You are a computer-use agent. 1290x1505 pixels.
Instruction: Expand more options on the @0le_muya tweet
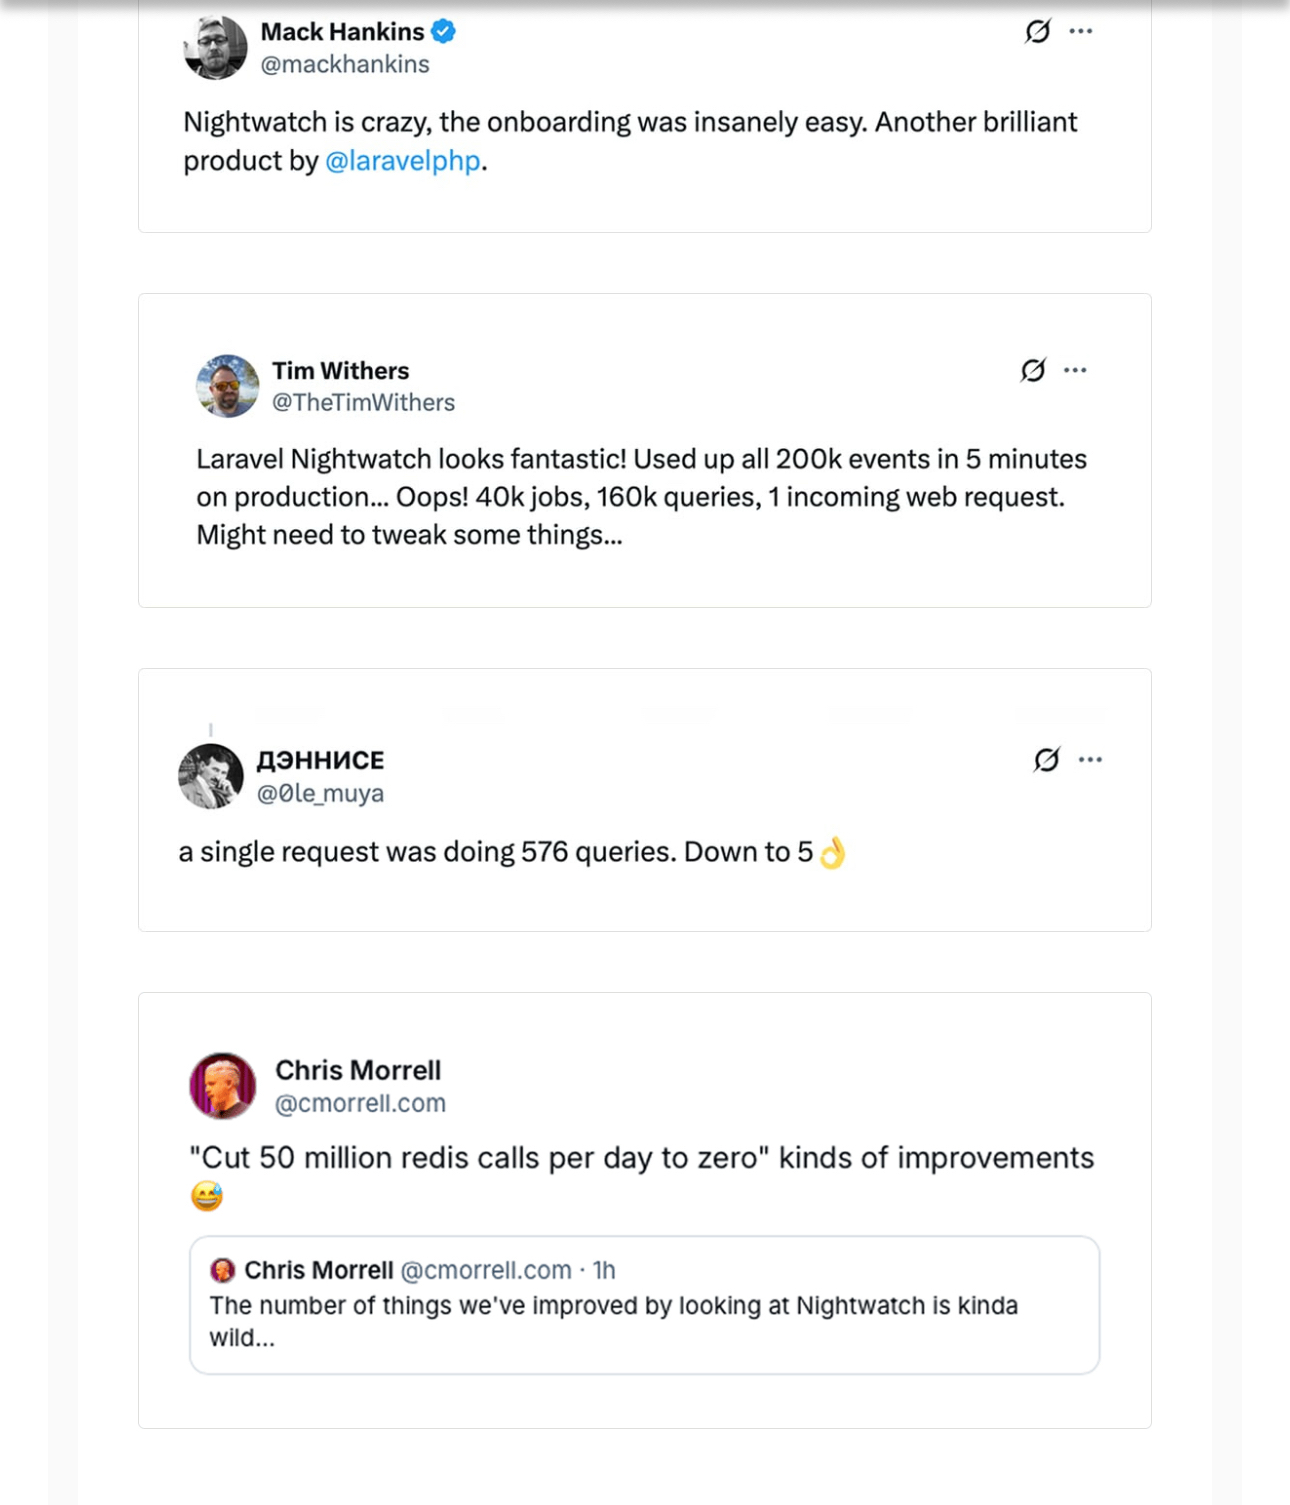(x=1090, y=760)
